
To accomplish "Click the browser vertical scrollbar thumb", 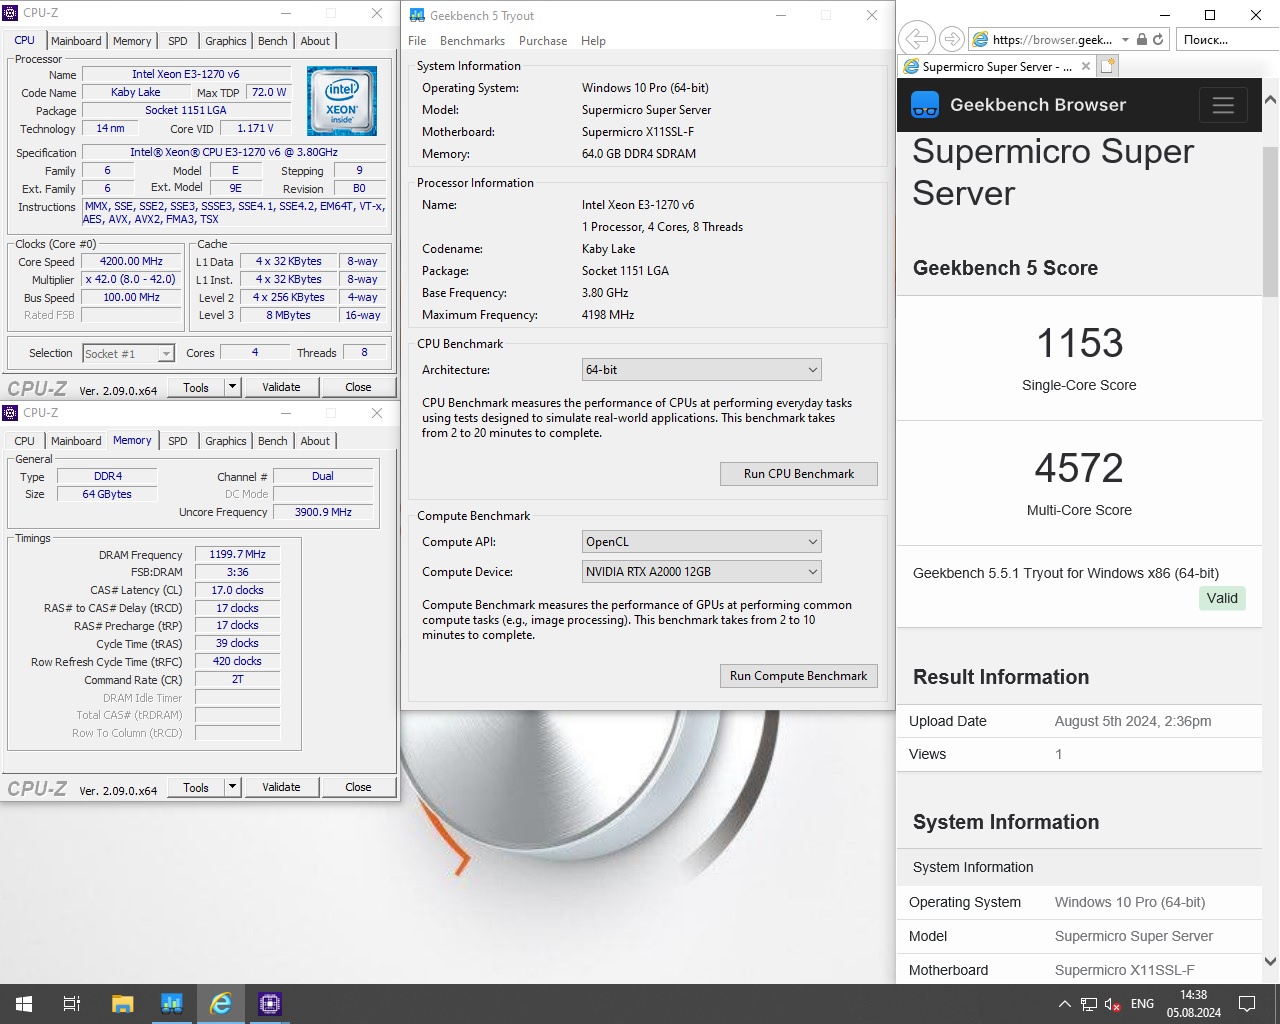I will pyautogui.click(x=1270, y=220).
